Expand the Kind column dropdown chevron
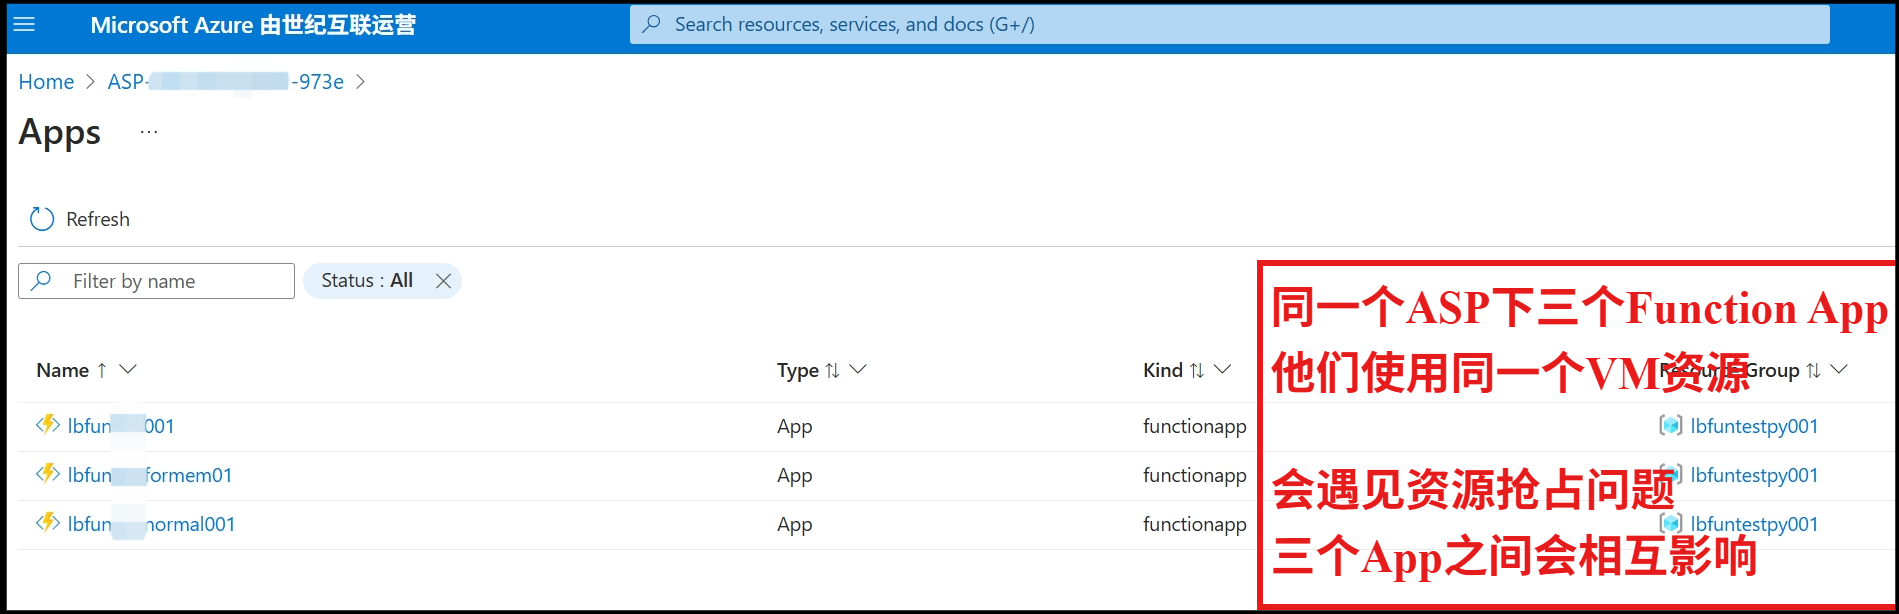 1222,370
